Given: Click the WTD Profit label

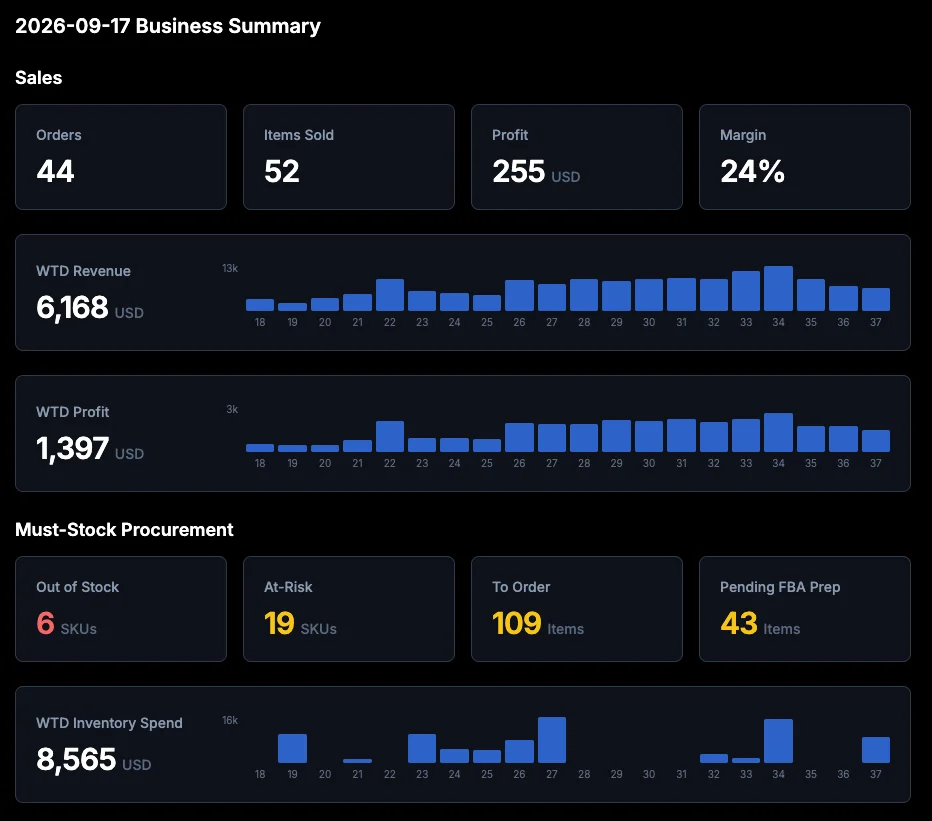Looking at the screenshot, I should [73, 412].
